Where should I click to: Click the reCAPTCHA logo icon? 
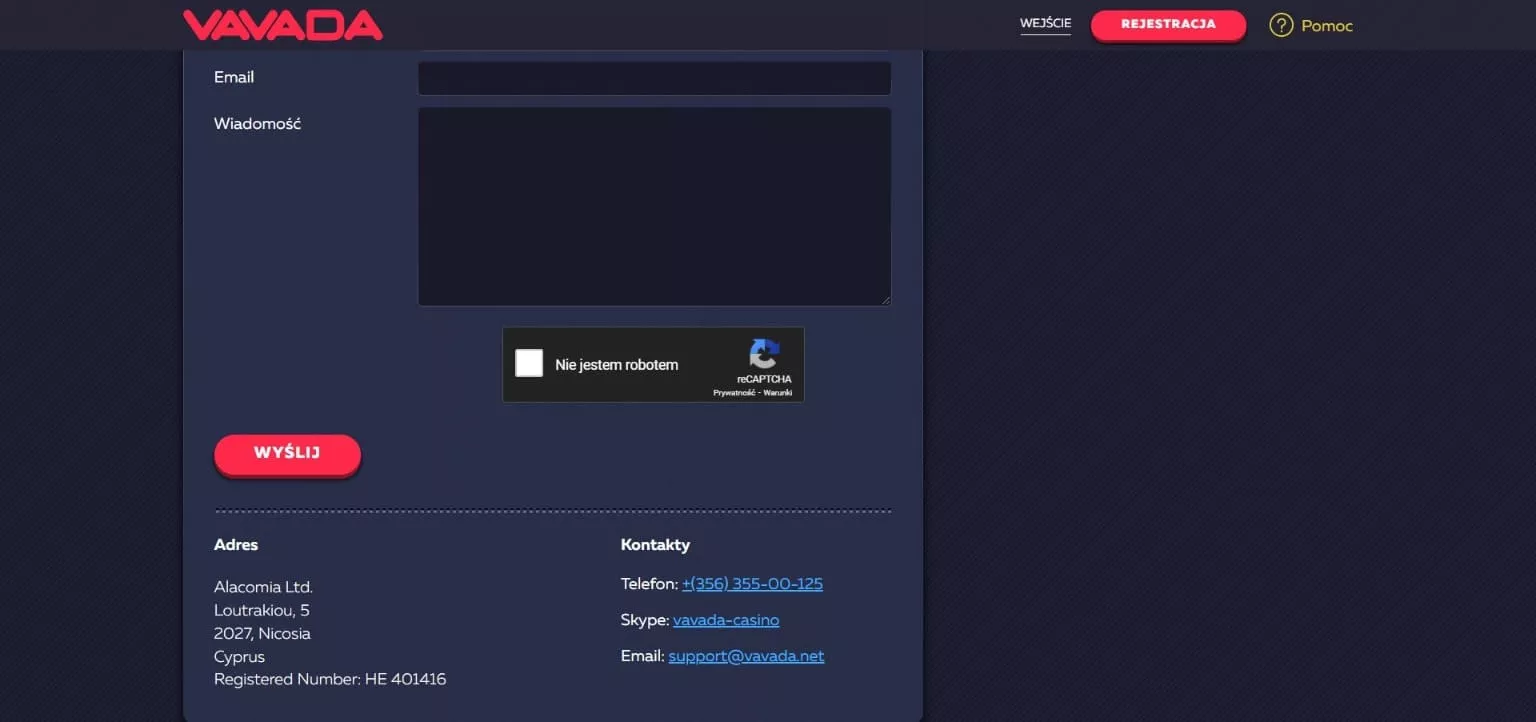tap(764, 354)
